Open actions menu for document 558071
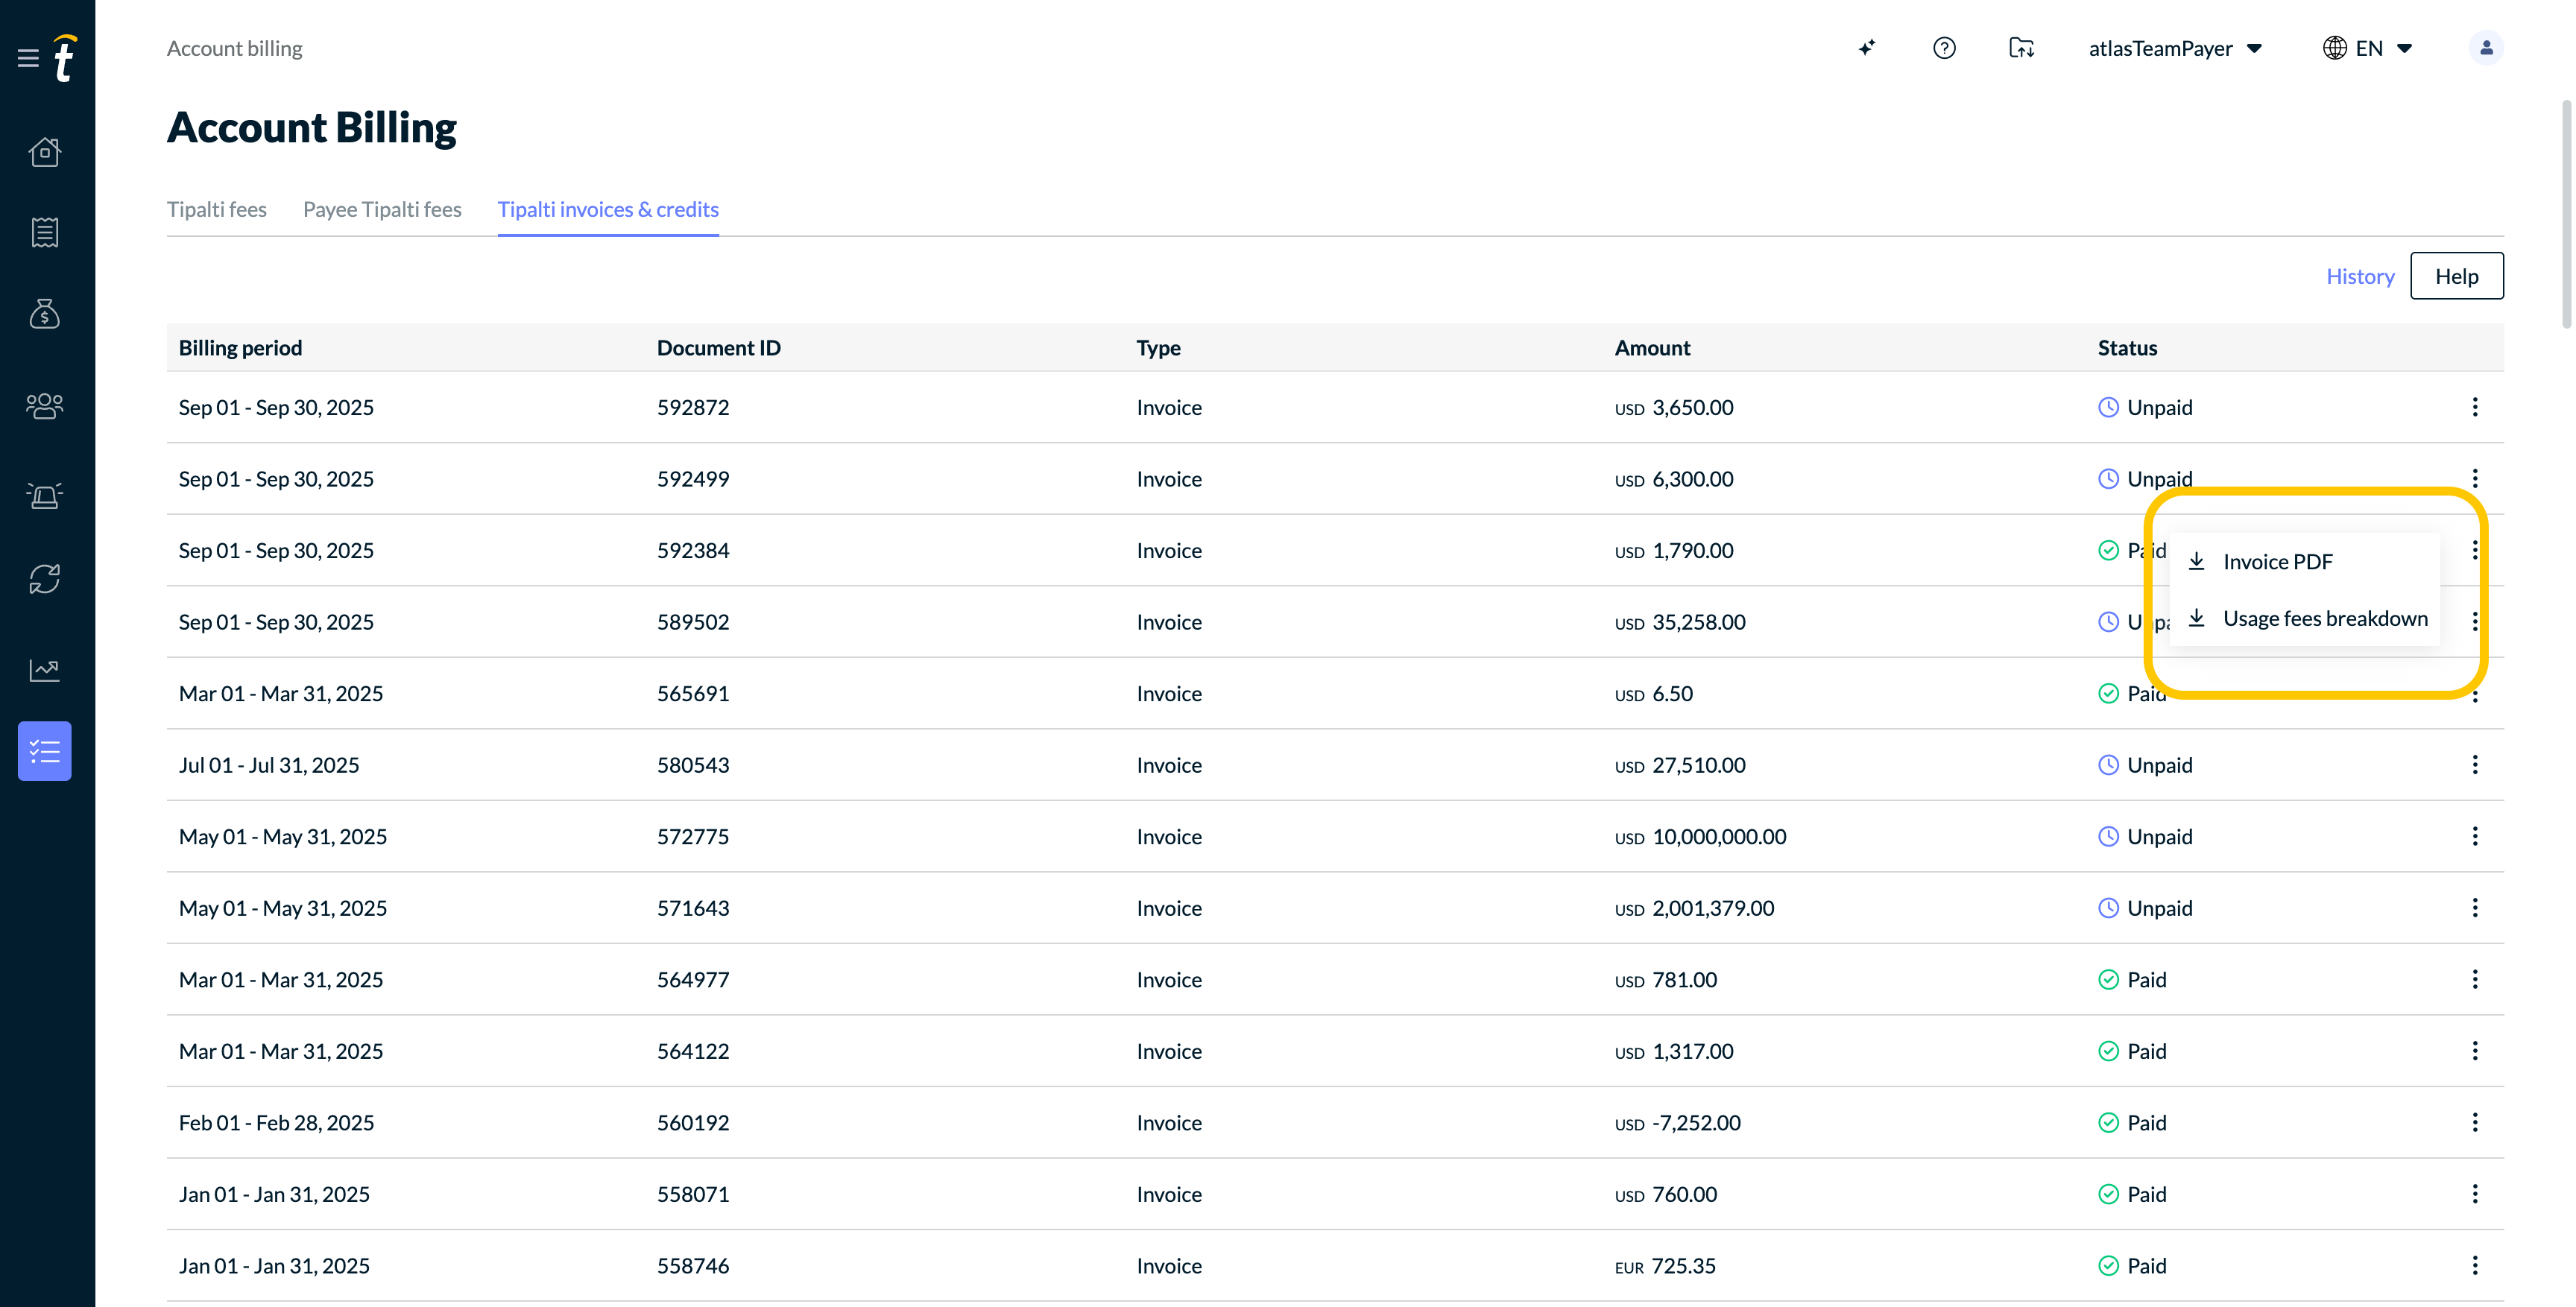 coord(2475,1194)
